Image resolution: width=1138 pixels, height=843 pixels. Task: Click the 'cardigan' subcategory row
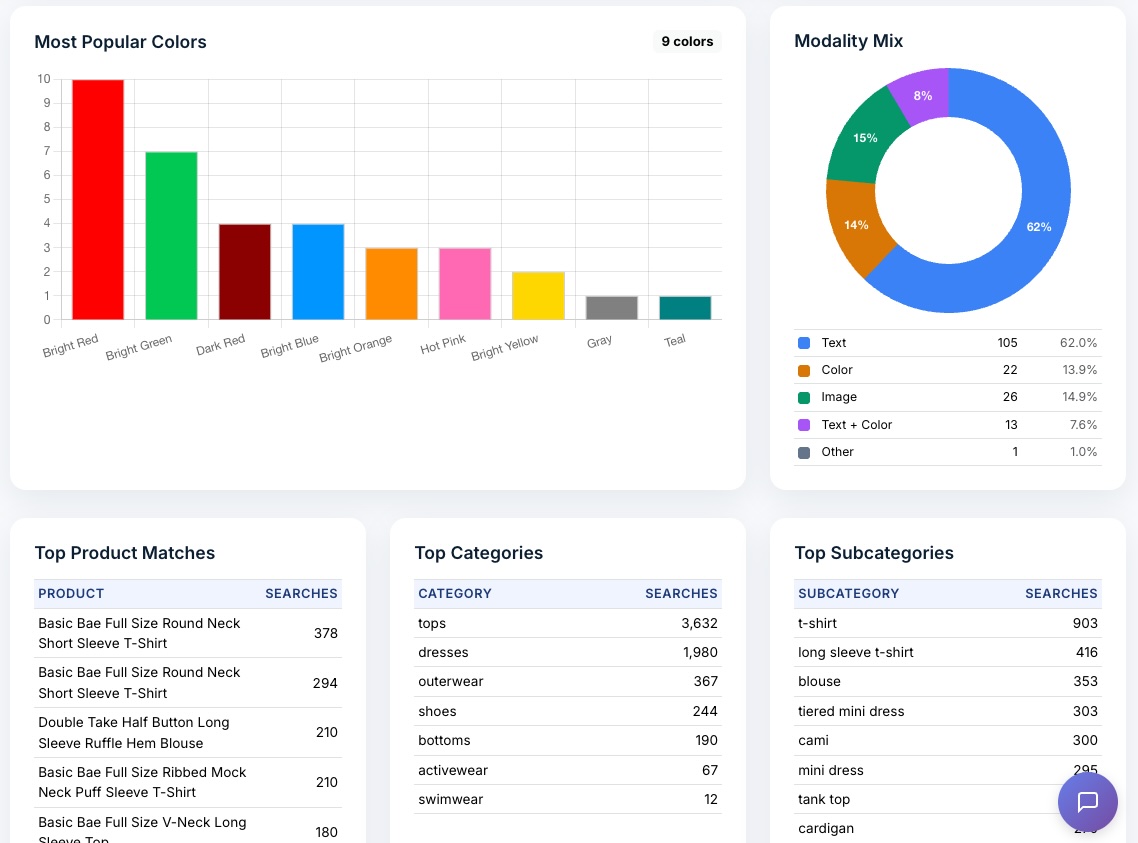point(948,828)
